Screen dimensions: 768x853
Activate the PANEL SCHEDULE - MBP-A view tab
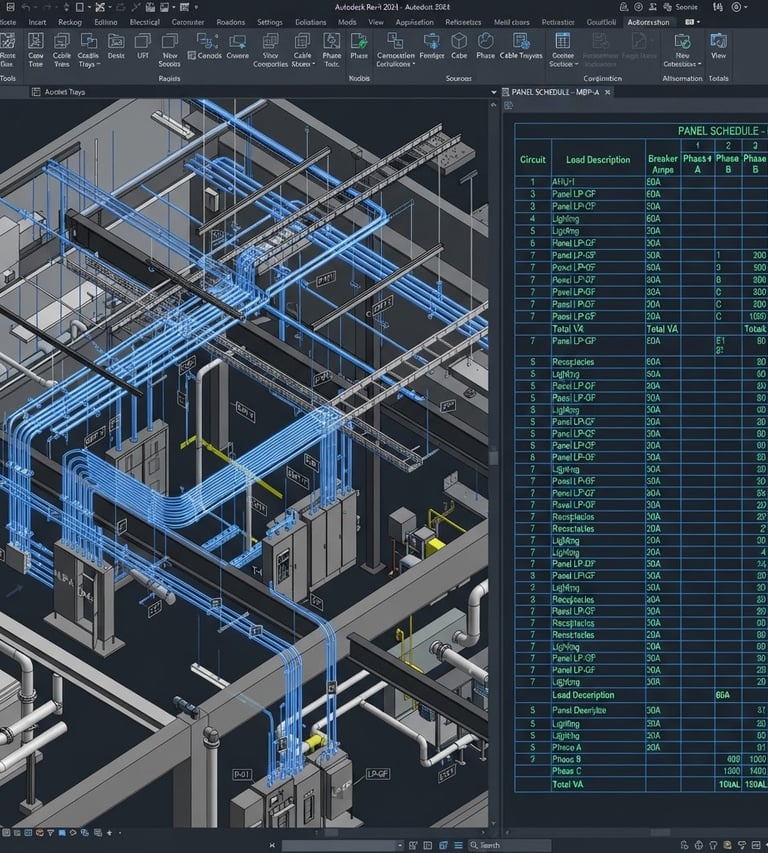pyautogui.click(x=555, y=92)
